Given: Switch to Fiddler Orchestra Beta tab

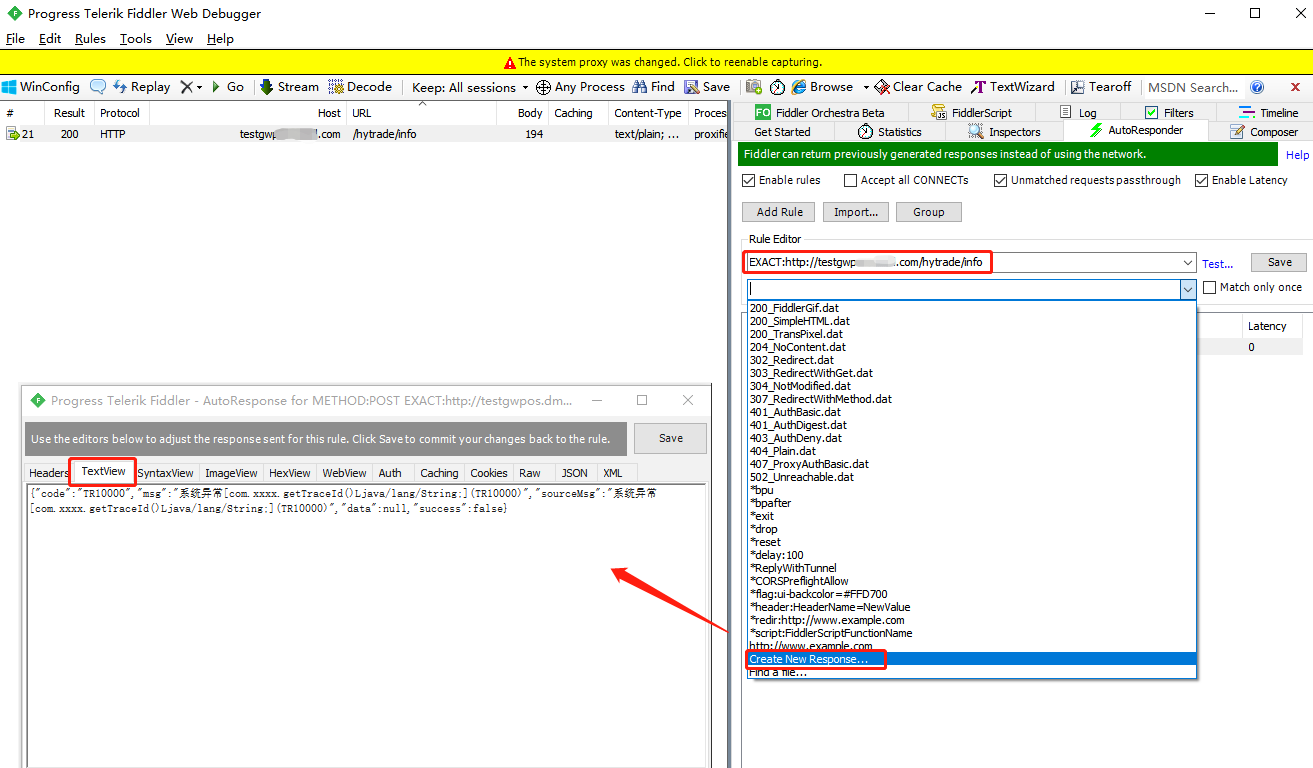Looking at the screenshot, I should [x=821, y=112].
